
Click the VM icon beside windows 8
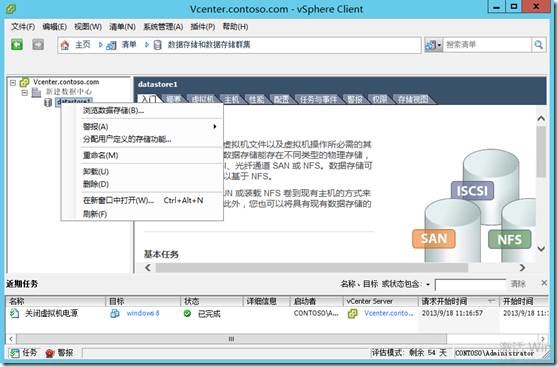pos(115,314)
